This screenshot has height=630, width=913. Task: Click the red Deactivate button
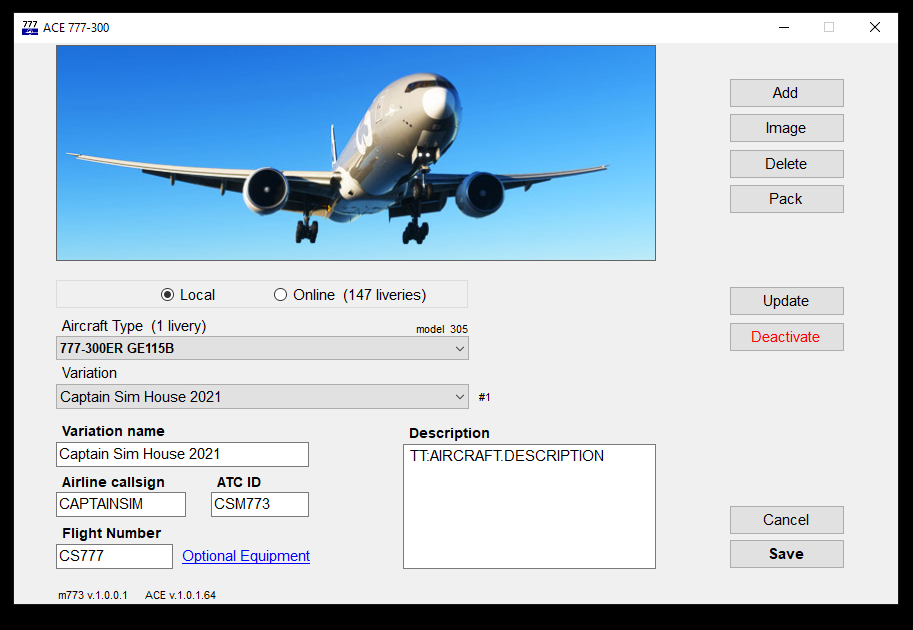pyautogui.click(x=786, y=337)
